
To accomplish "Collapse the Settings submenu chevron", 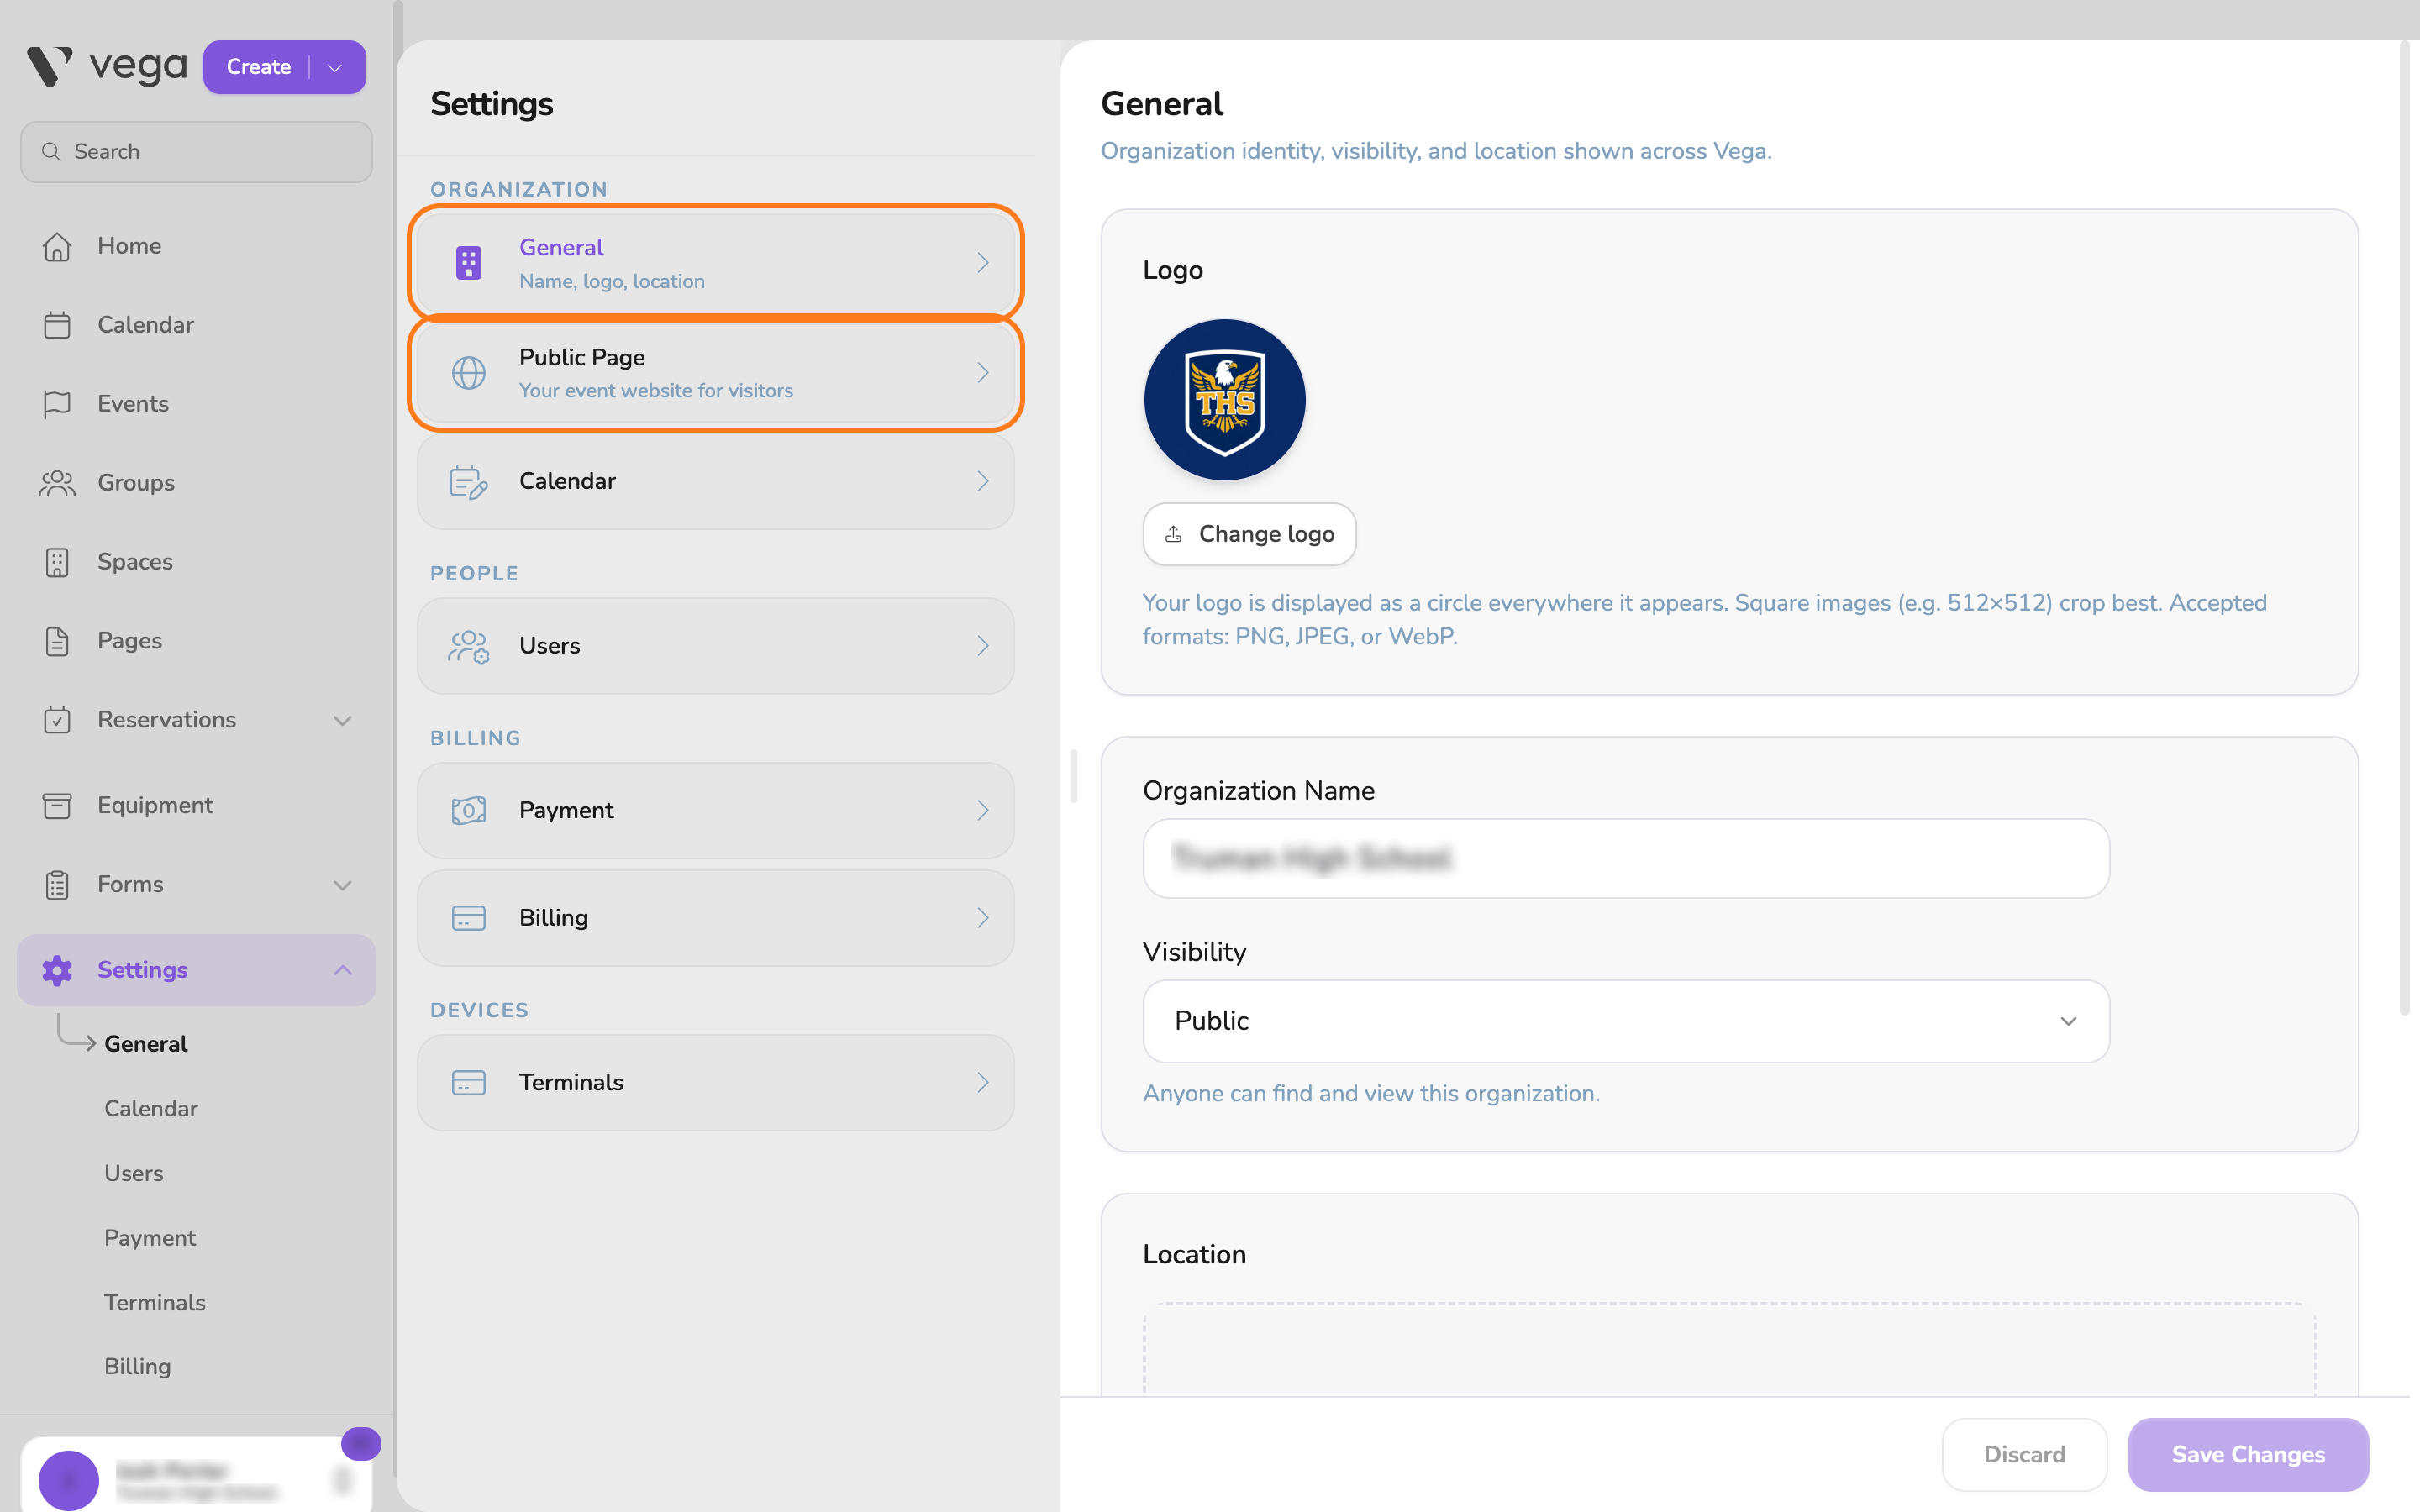I will [342, 970].
